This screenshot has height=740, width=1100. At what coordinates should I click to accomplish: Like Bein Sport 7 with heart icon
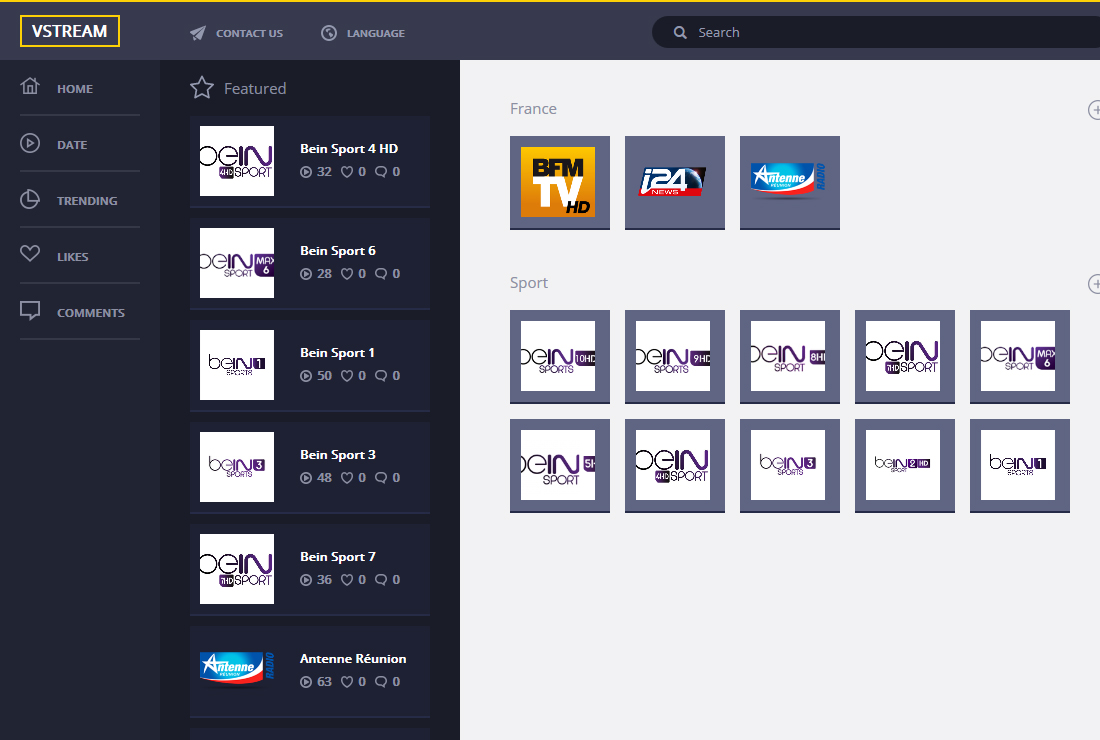click(x=347, y=580)
